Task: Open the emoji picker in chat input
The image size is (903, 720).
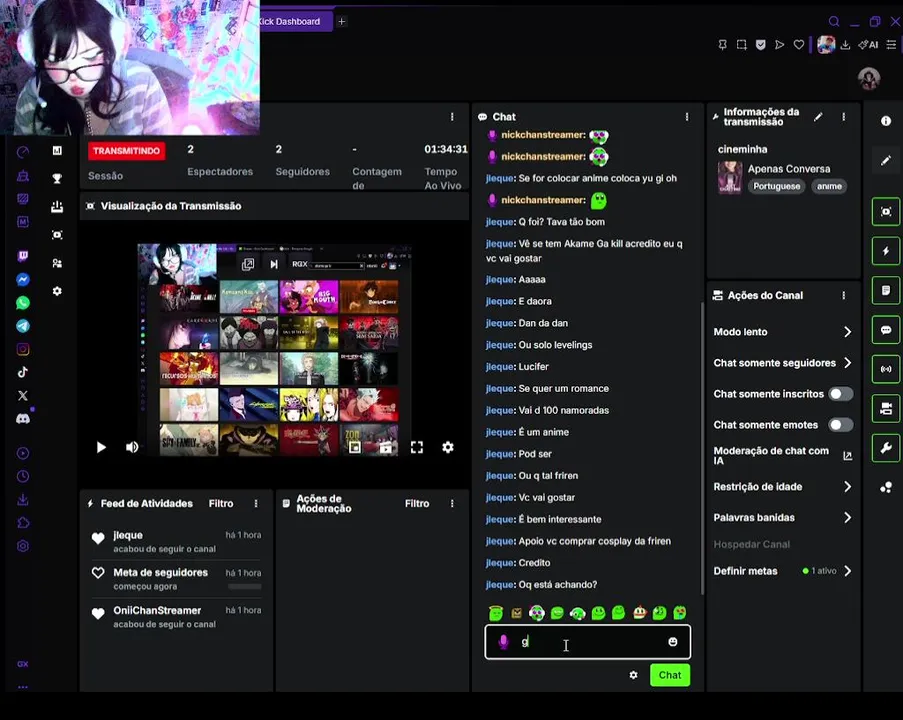Action: (673, 642)
